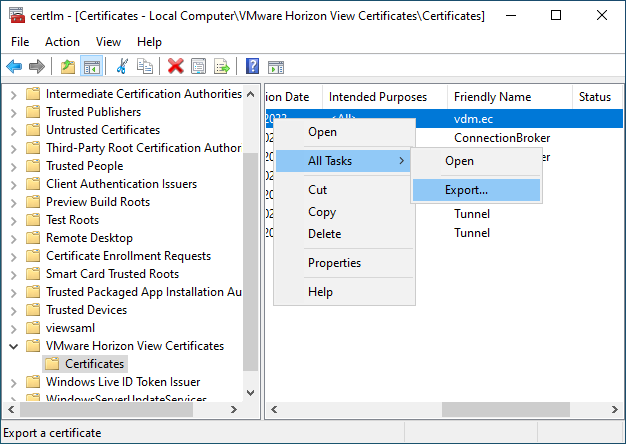Click the Export List toolbar icon

point(221,66)
